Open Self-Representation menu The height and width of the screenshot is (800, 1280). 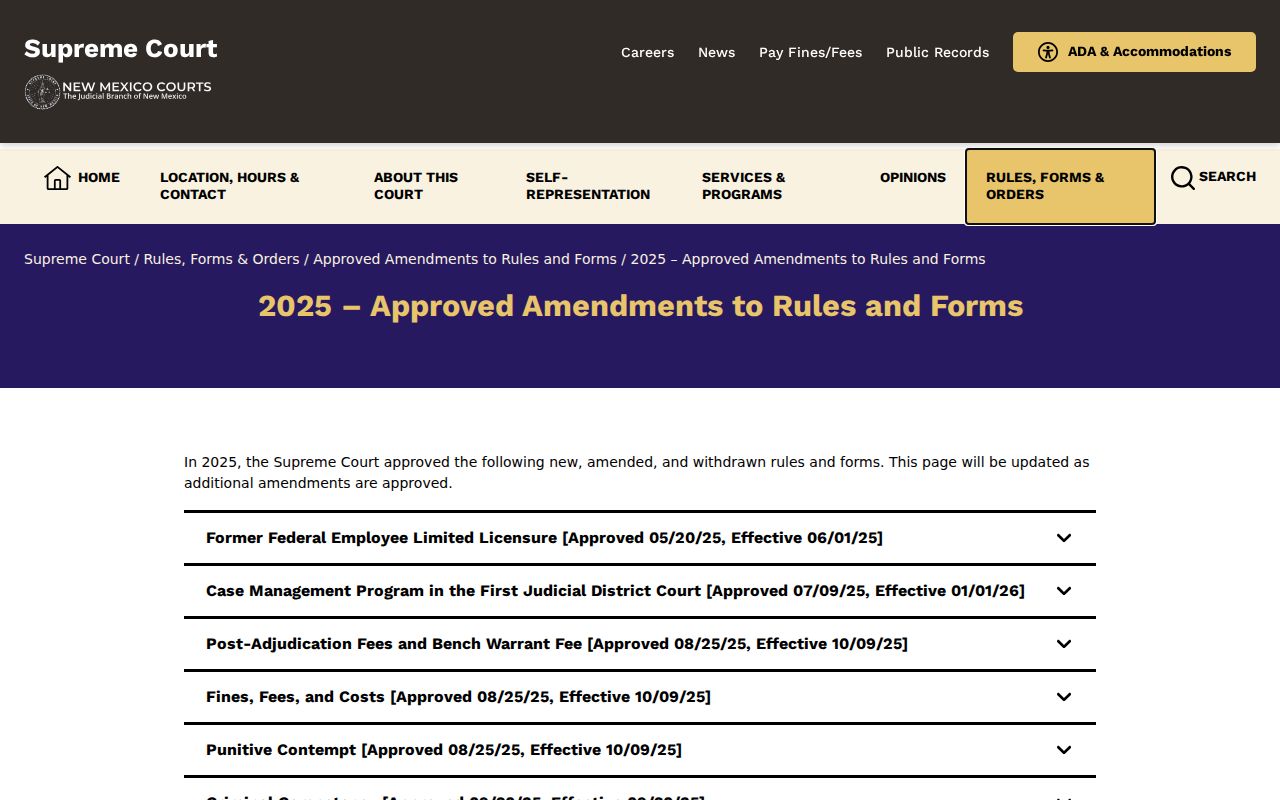coord(588,186)
